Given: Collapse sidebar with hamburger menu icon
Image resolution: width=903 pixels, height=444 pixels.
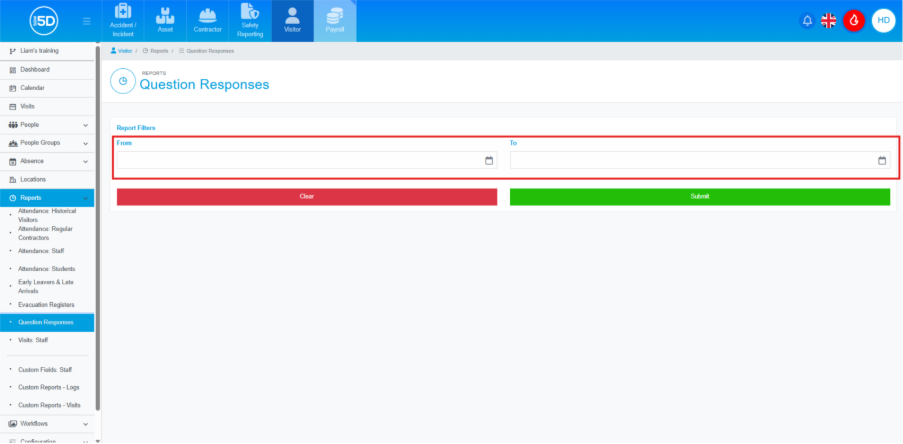Looking at the screenshot, I should point(86,21).
